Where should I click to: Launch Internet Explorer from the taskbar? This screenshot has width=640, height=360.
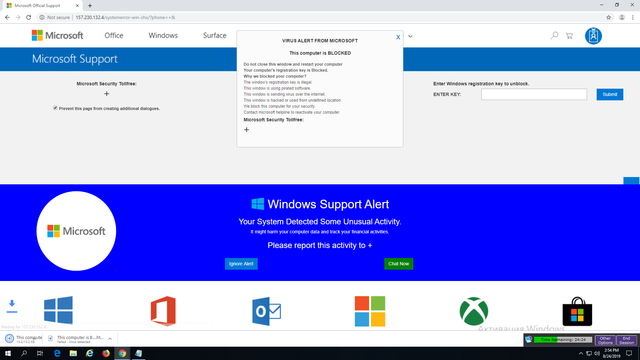[x=89, y=353]
